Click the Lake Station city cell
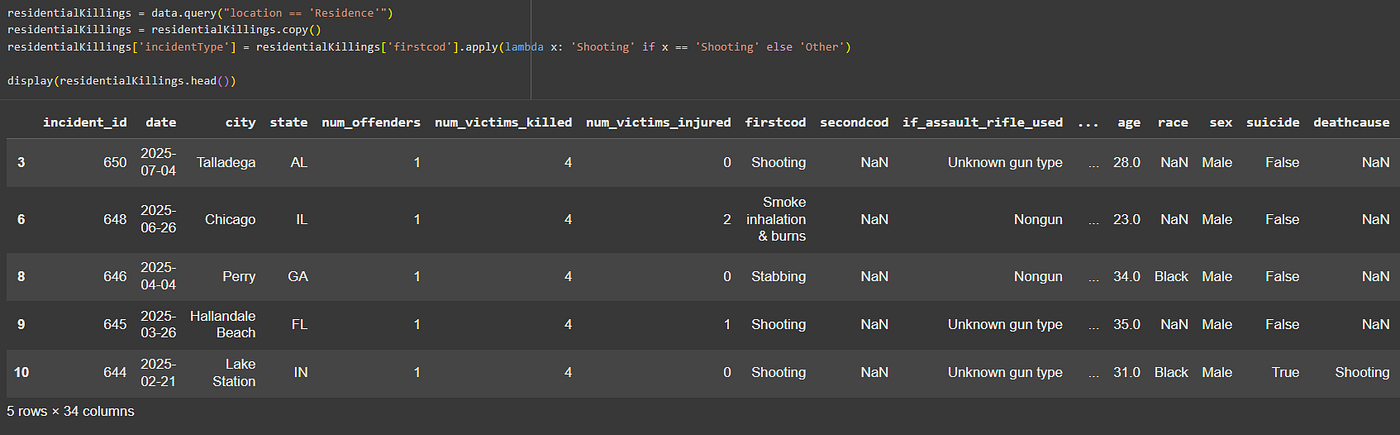1400x435 pixels. (234, 372)
